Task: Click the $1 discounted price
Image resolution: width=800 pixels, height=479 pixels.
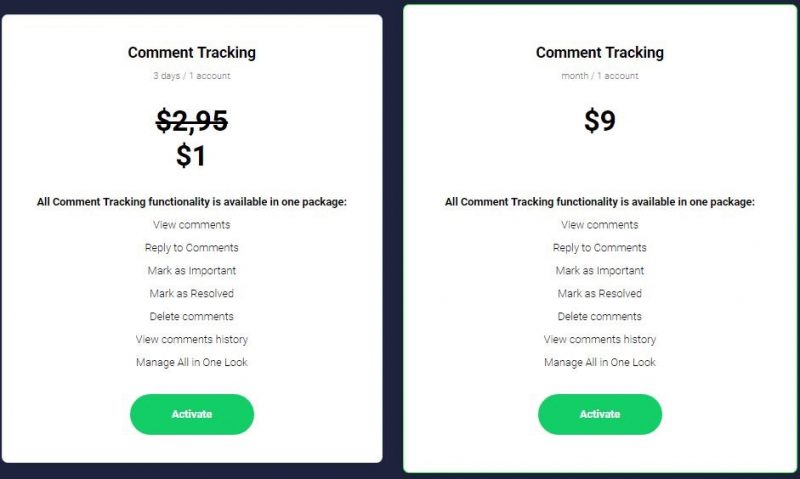Action: click(191, 156)
